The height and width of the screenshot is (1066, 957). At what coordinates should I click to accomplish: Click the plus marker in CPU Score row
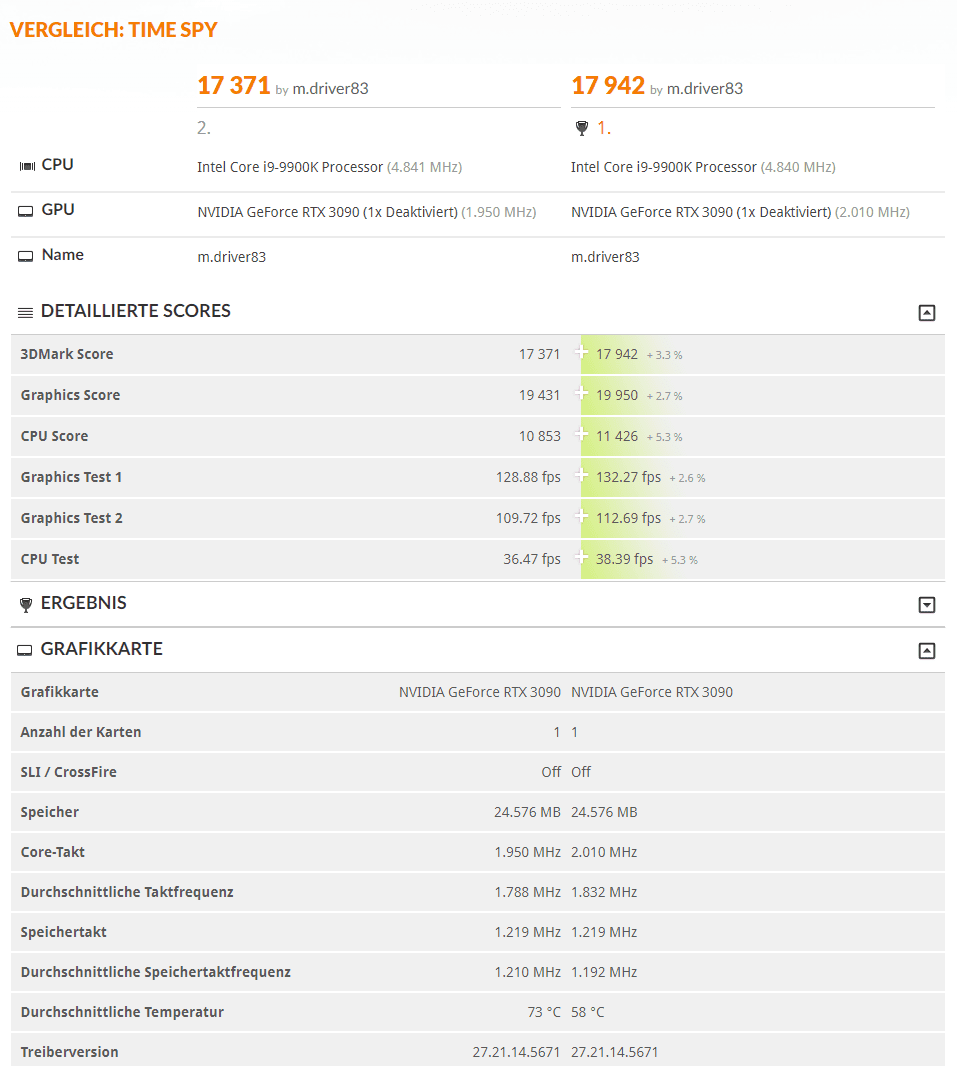click(581, 434)
